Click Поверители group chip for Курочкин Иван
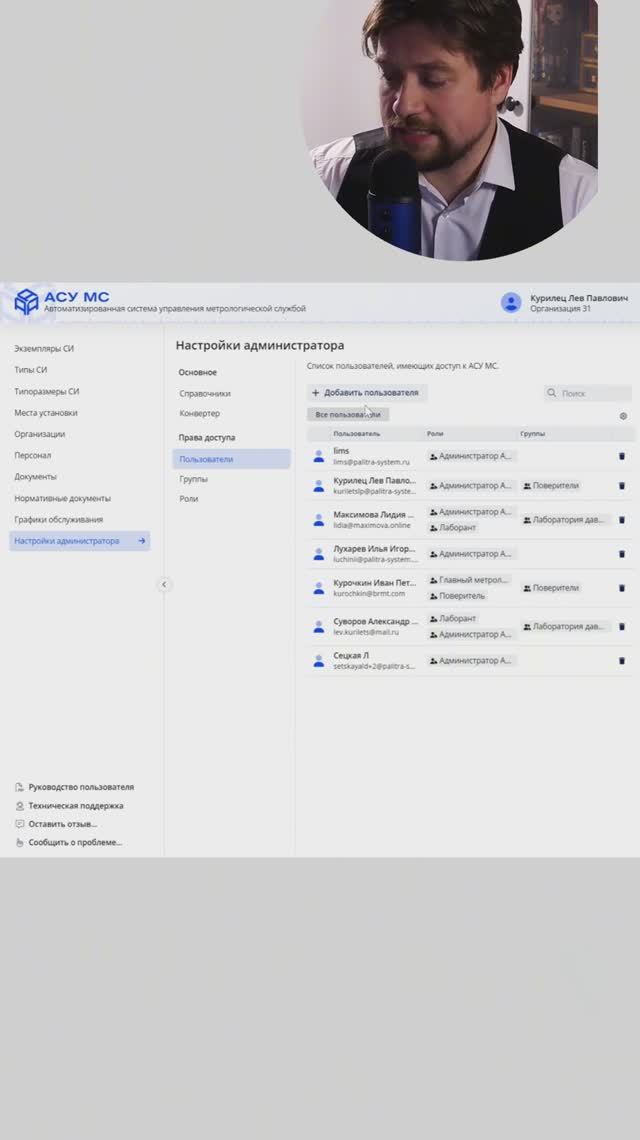 (x=551, y=587)
